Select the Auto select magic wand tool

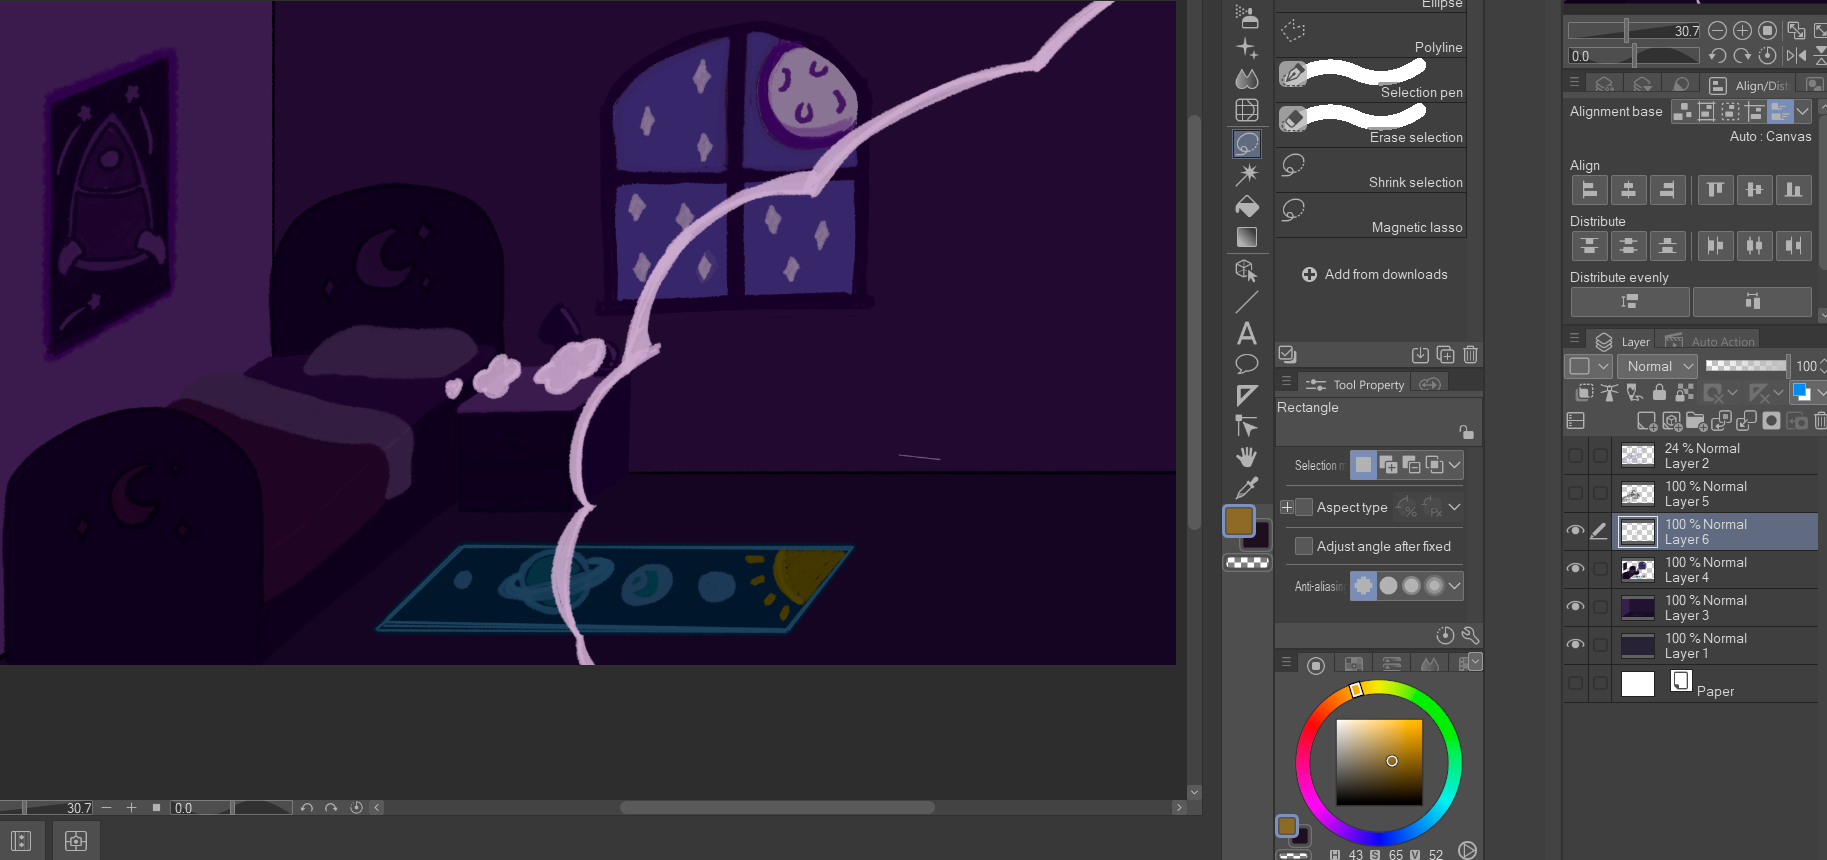(x=1247, y=175)
